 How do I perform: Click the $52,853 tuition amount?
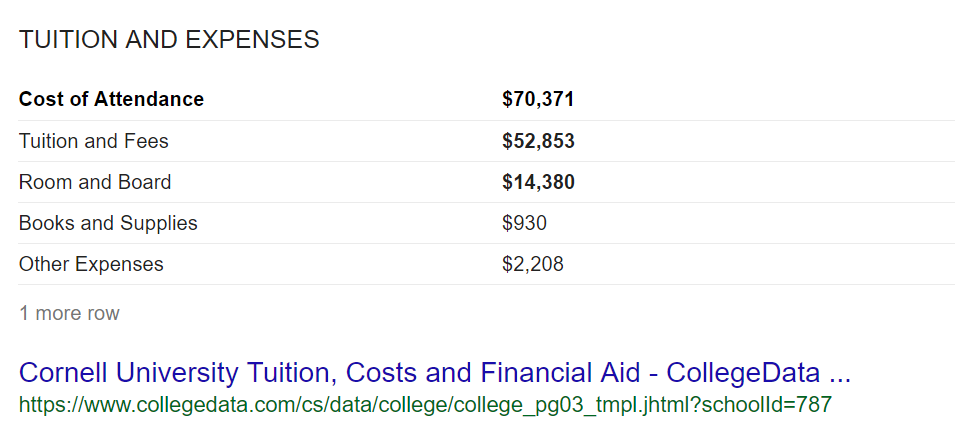click(x=538, y=141)
